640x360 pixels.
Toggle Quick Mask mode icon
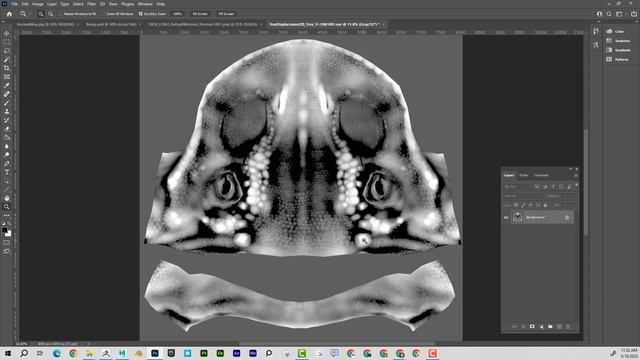tap(7, 242)
